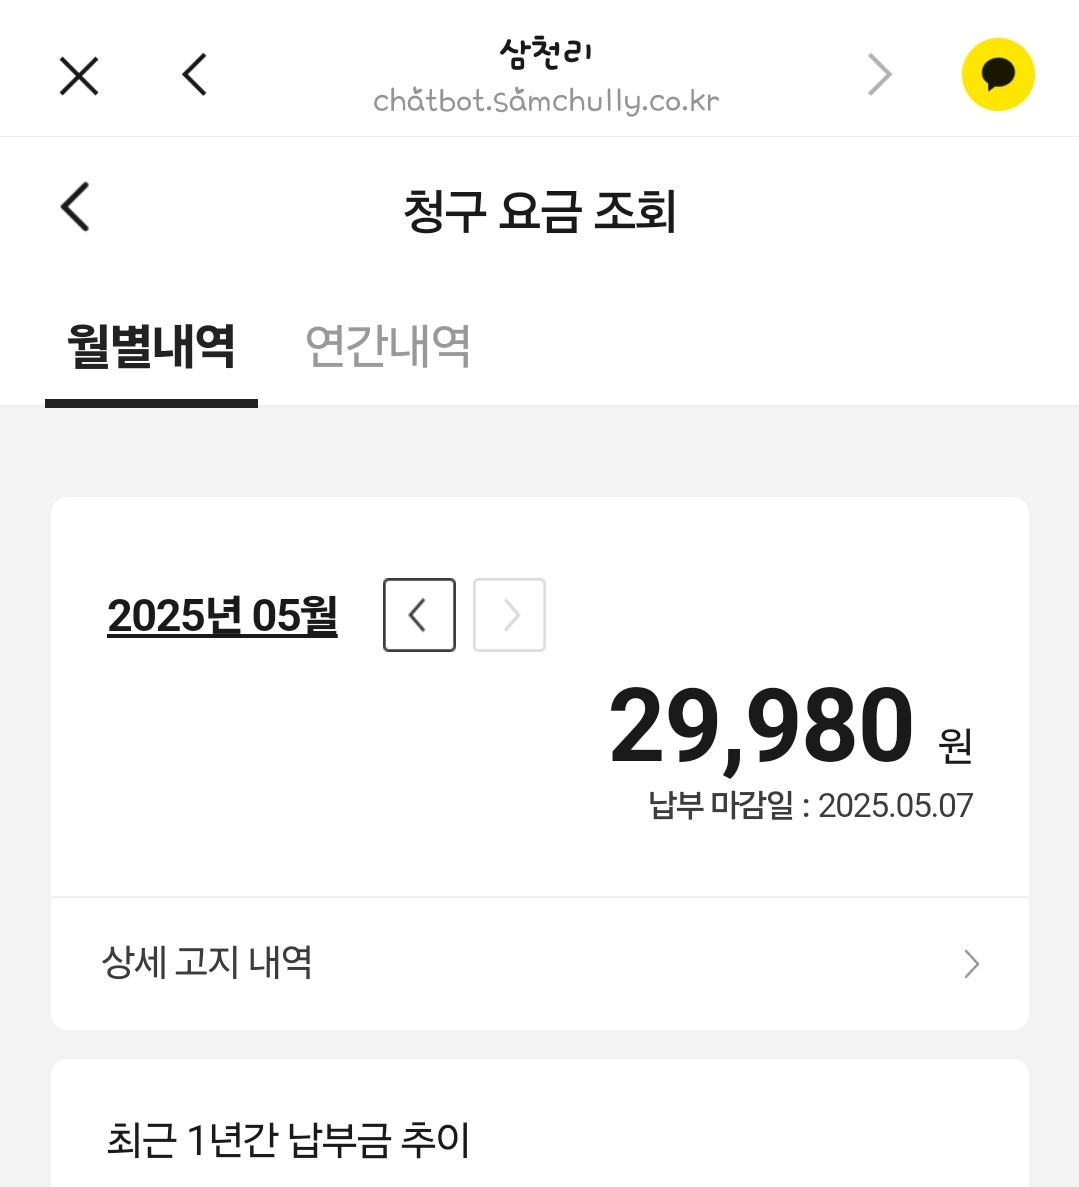Tap the 원 currency unit label
Viewport: 1079px width, 1187px height.
point(955,745)
